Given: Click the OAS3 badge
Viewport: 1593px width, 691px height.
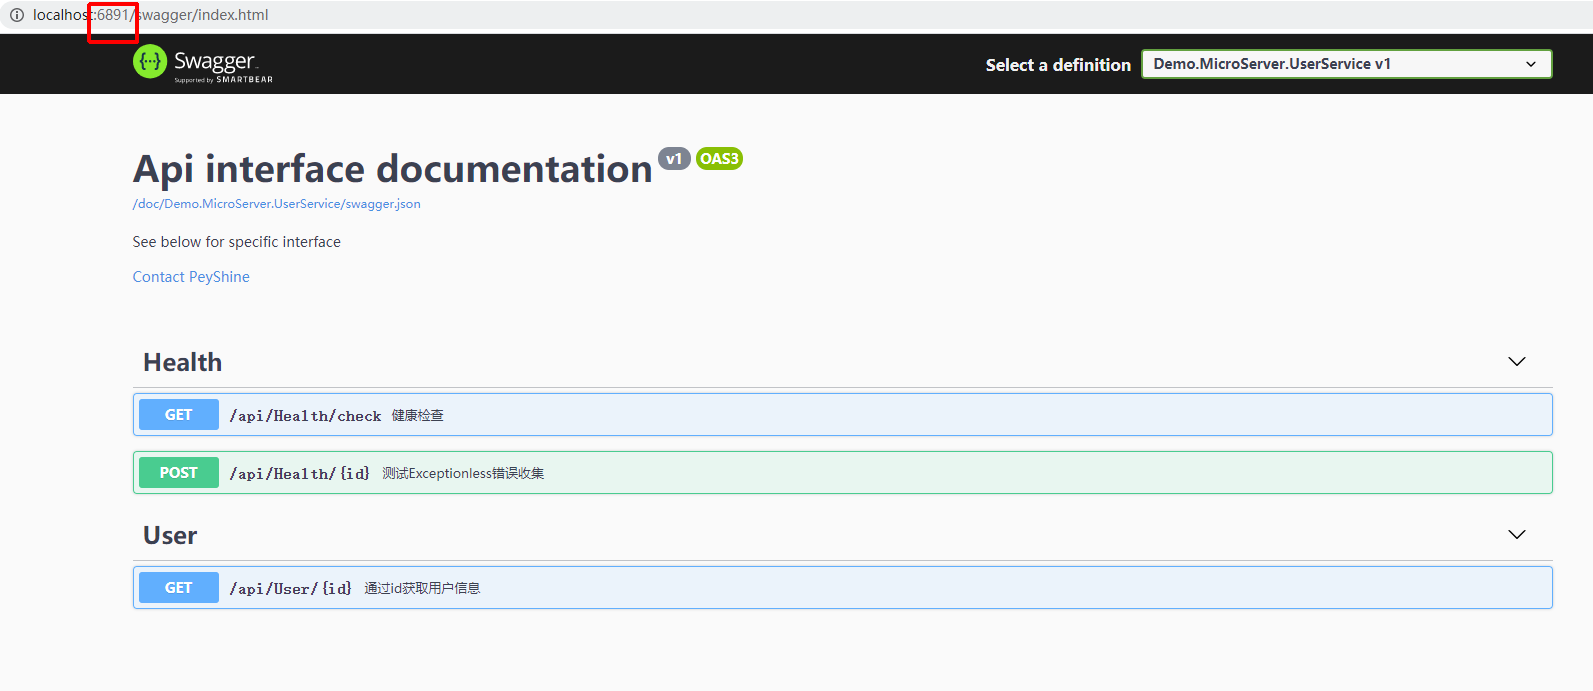Looking at the screenshot, I should pos(719,159).
